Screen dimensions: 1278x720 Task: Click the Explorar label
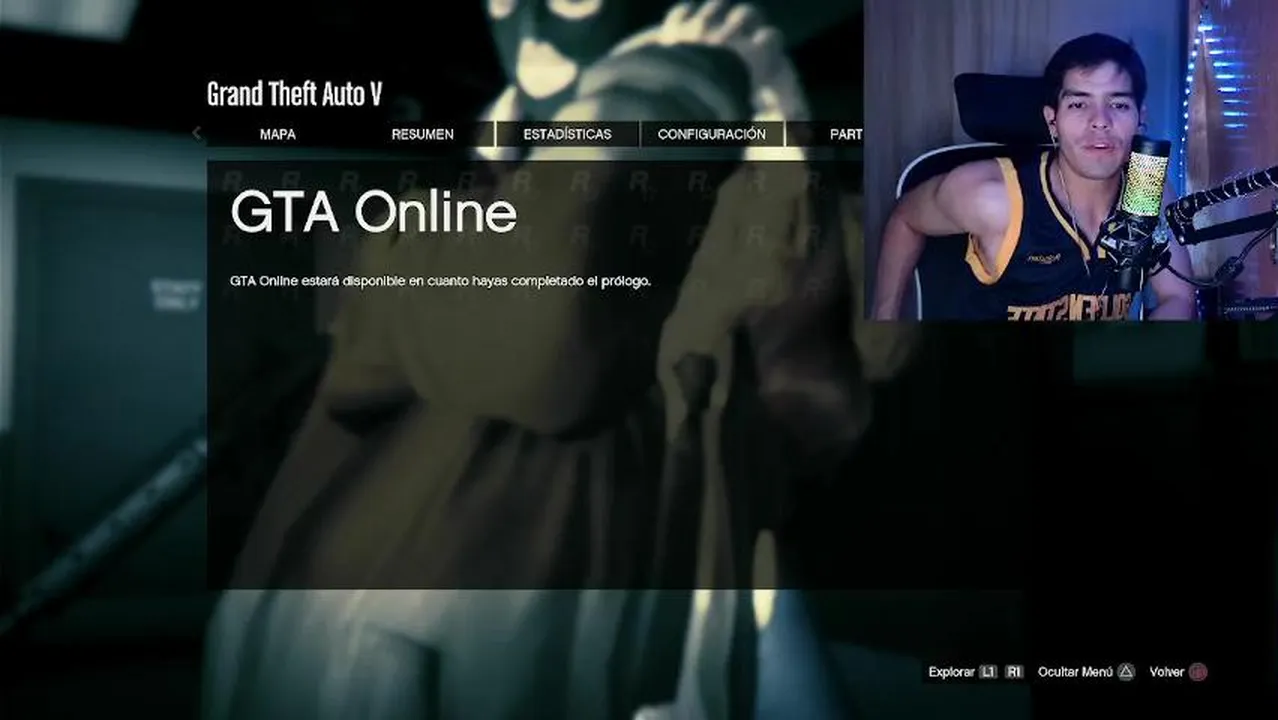click(951, 672)
